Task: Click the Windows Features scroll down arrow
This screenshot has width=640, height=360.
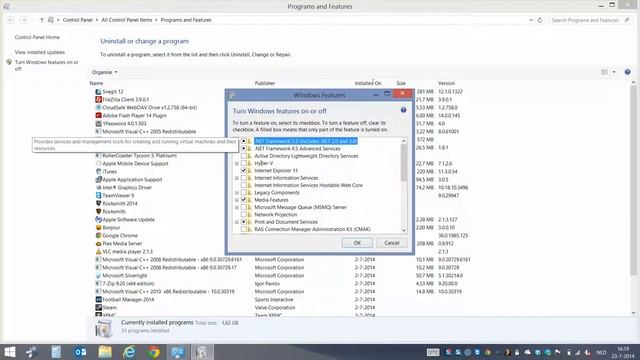Action: (x=404, y=230)
